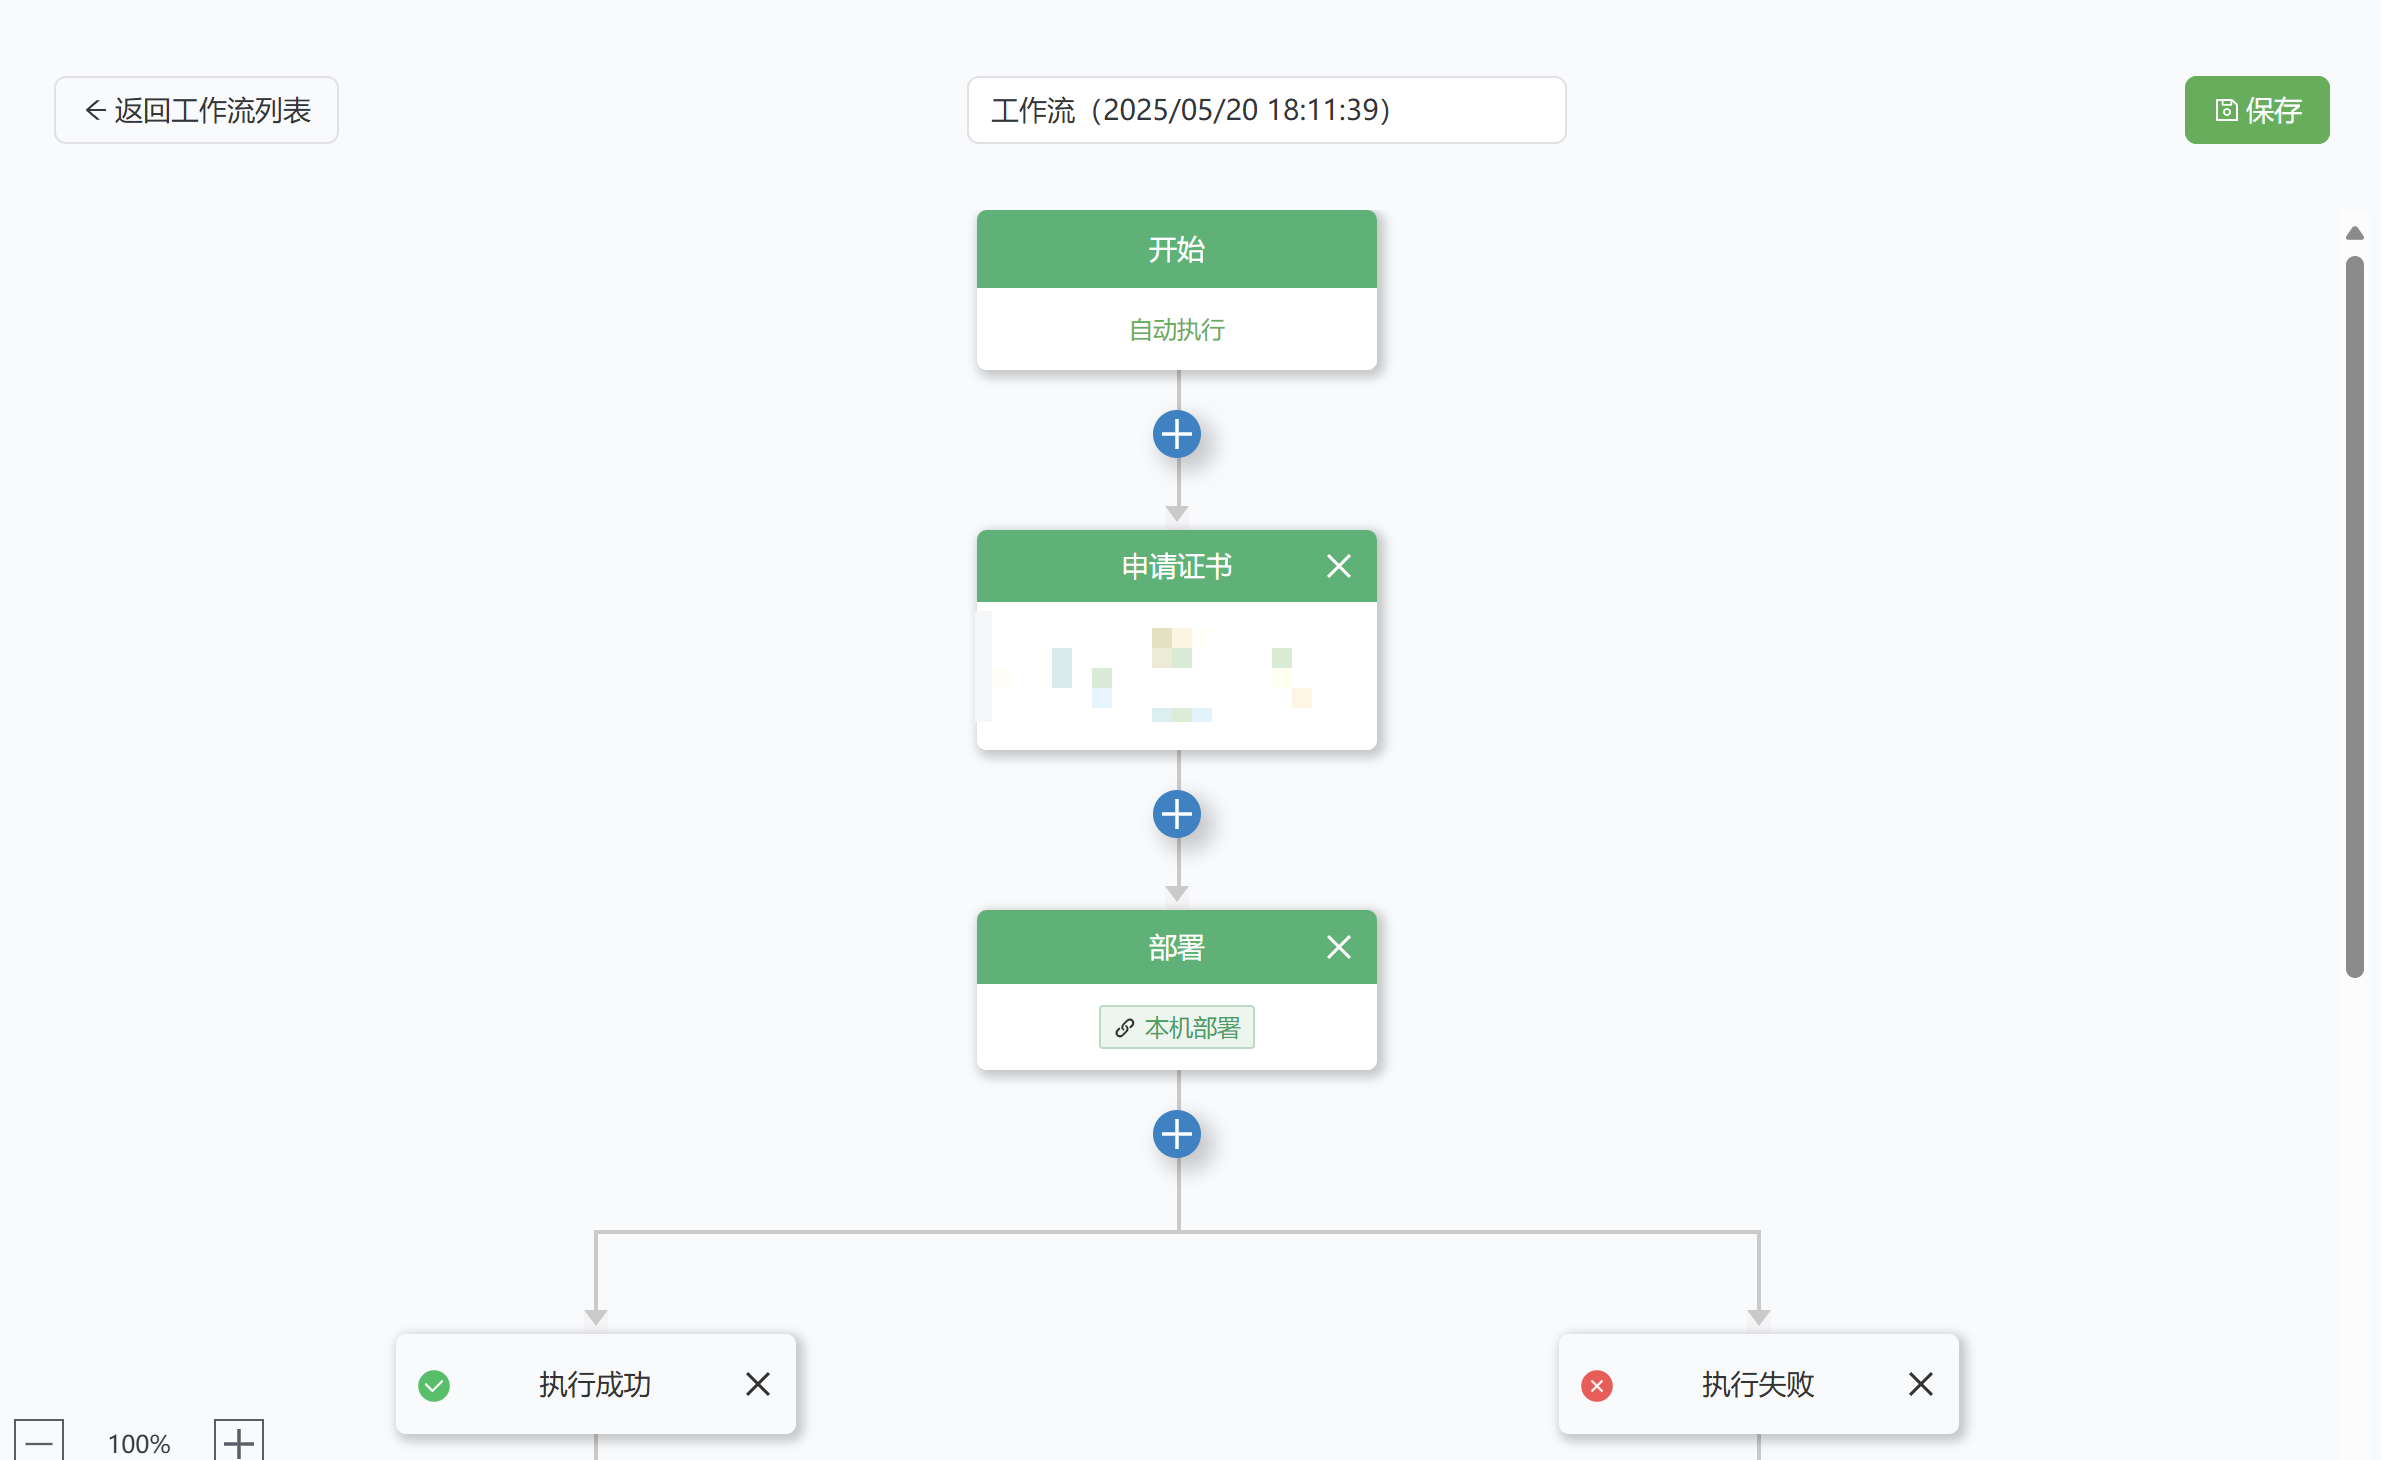Remove the 申请证书 node
Screen dimensions: 2381x1460
pos(1339,567)
